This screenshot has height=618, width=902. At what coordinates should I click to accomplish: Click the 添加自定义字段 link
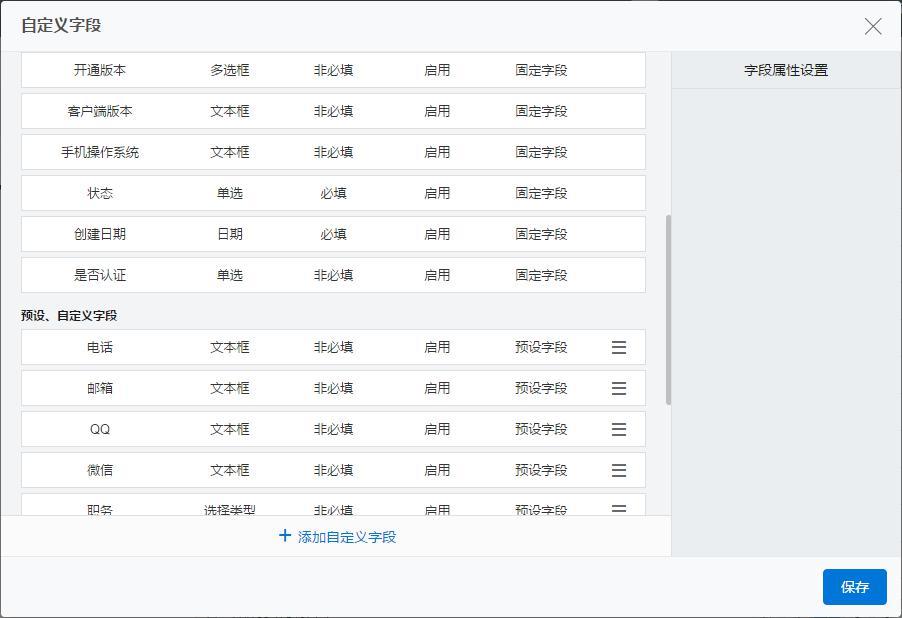[346, 537]
